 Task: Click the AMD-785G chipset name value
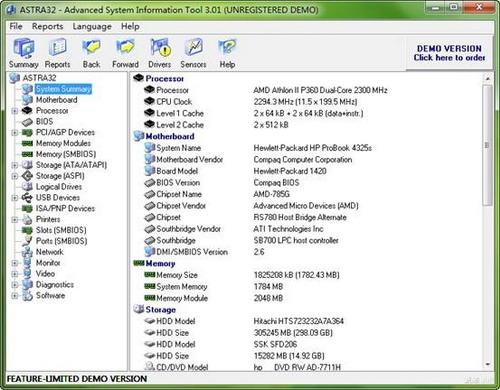coord(271,194)
